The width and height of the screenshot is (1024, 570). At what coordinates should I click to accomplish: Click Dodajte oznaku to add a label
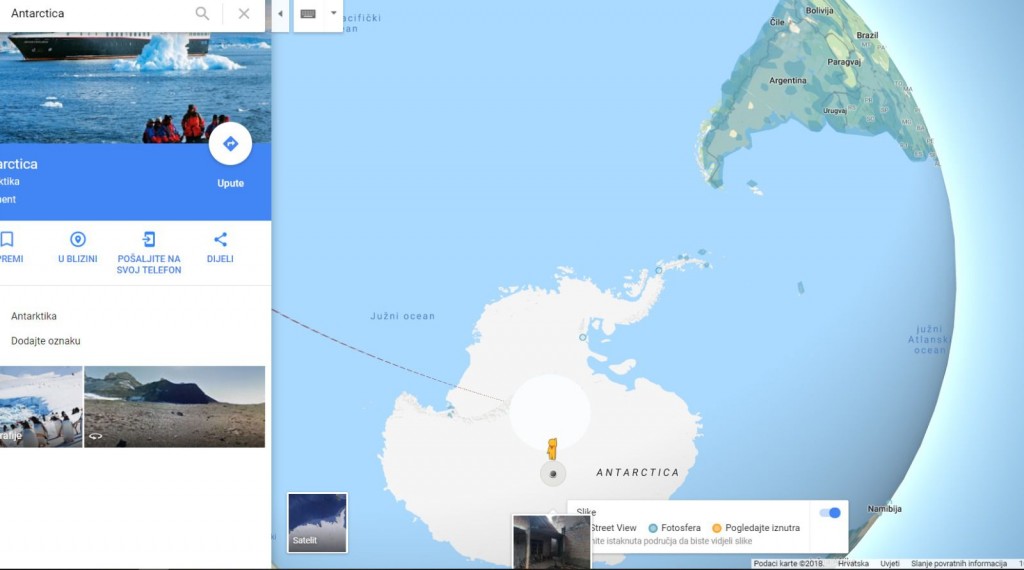tap(46, 341)
